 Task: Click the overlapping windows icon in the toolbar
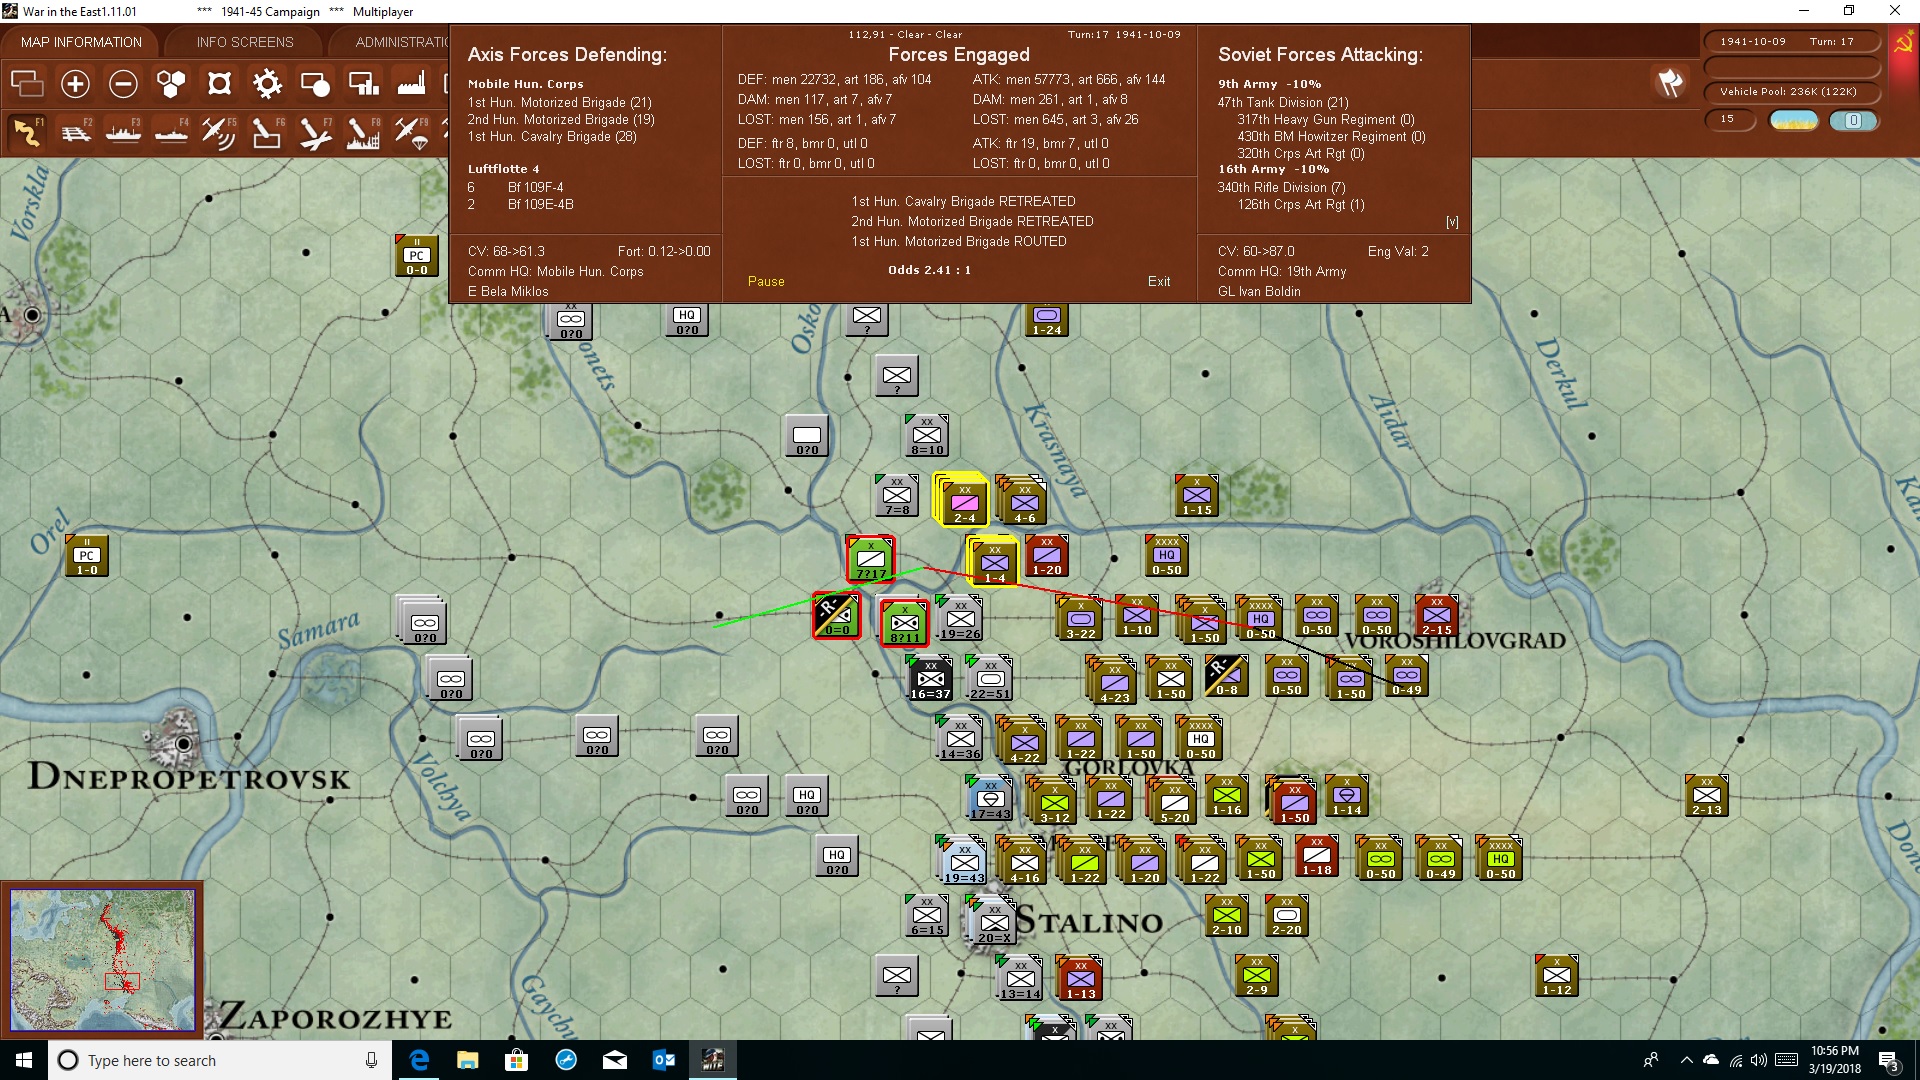click(x=27, y=84)
